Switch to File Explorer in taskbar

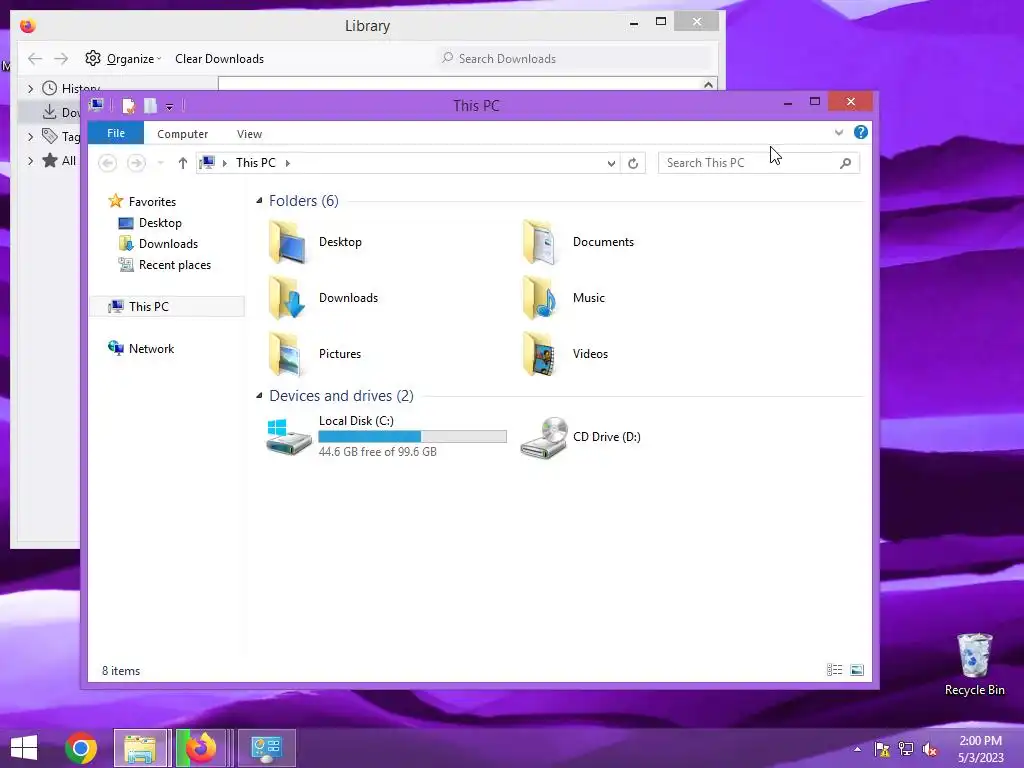click(140, 748)
